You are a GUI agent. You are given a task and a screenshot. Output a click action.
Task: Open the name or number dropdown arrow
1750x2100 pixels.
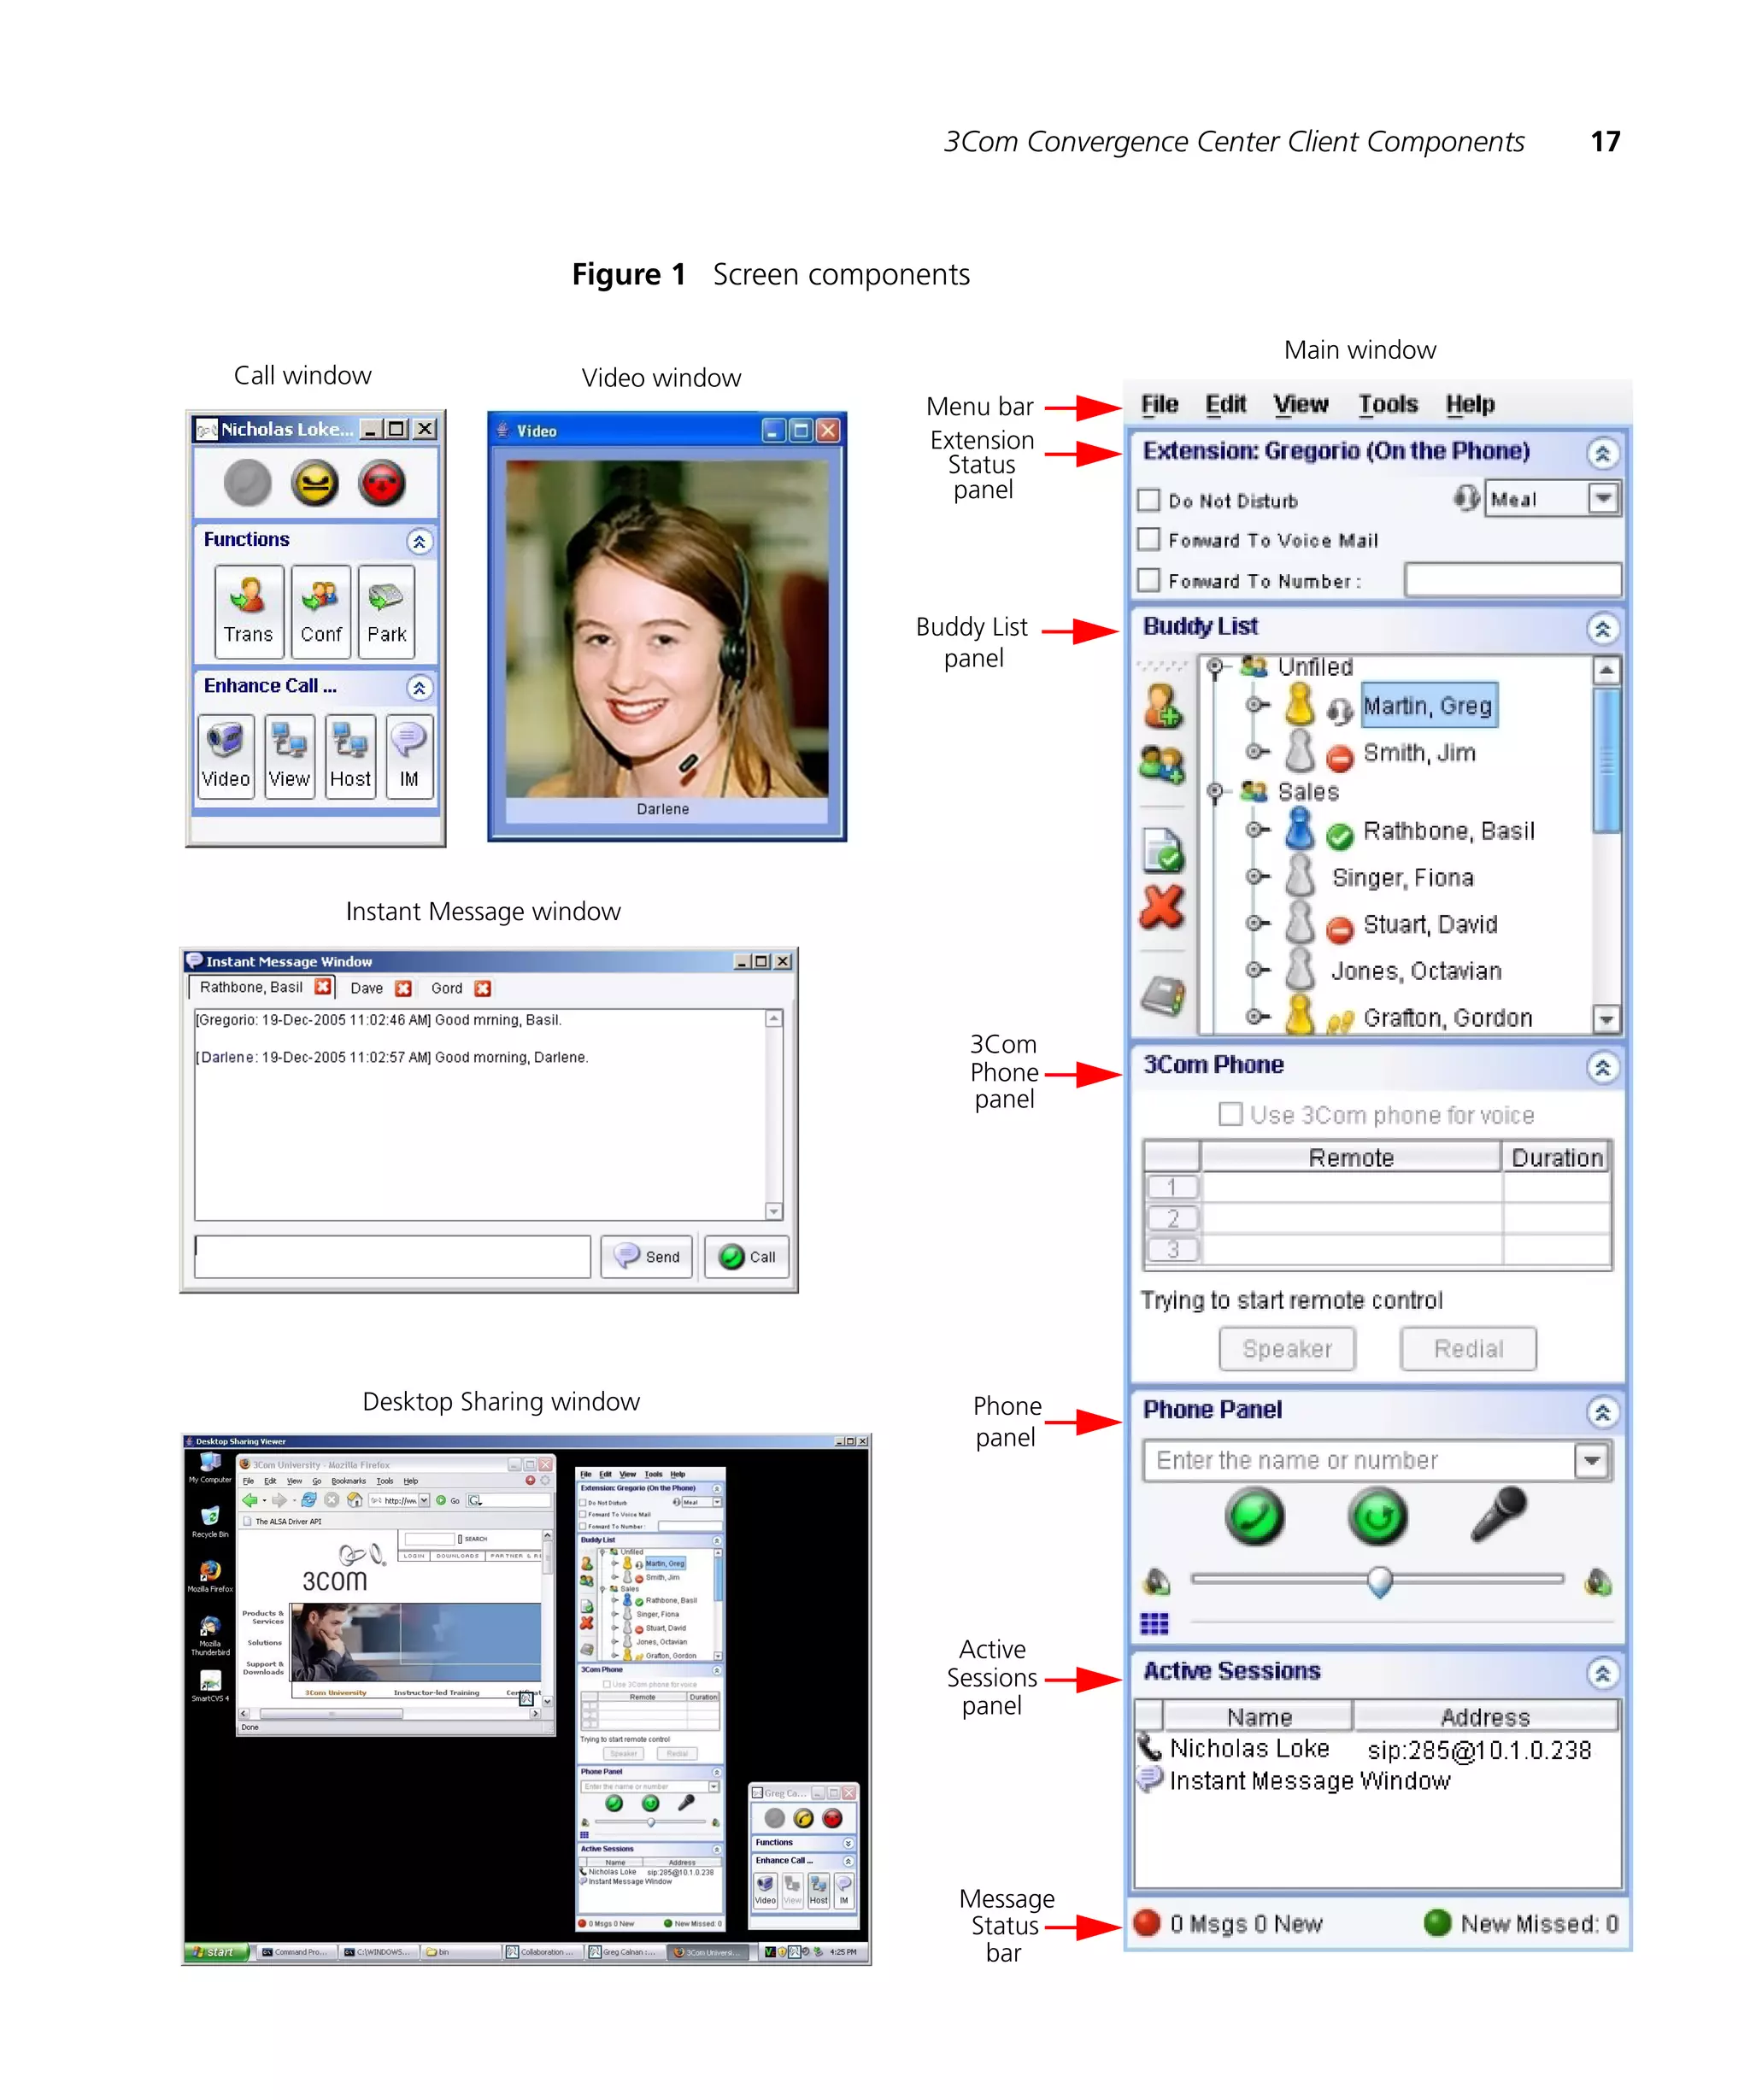tap(1591, 1460)
